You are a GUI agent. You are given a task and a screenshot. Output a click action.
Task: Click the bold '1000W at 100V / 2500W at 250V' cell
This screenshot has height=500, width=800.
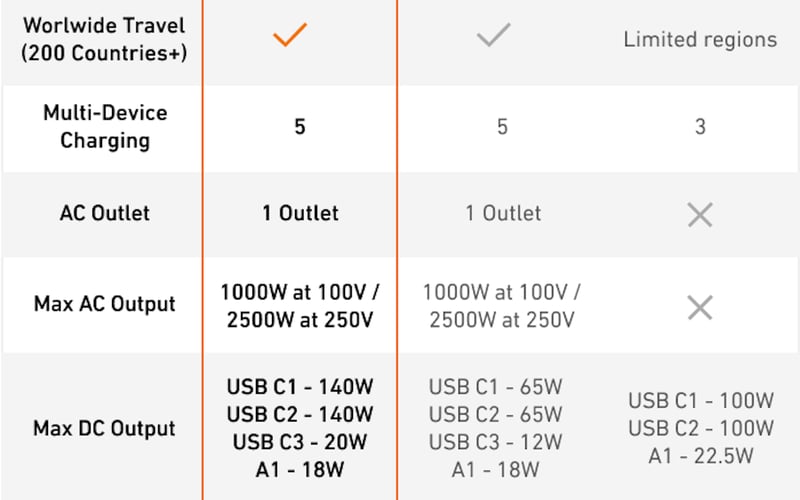coord(300,306)
